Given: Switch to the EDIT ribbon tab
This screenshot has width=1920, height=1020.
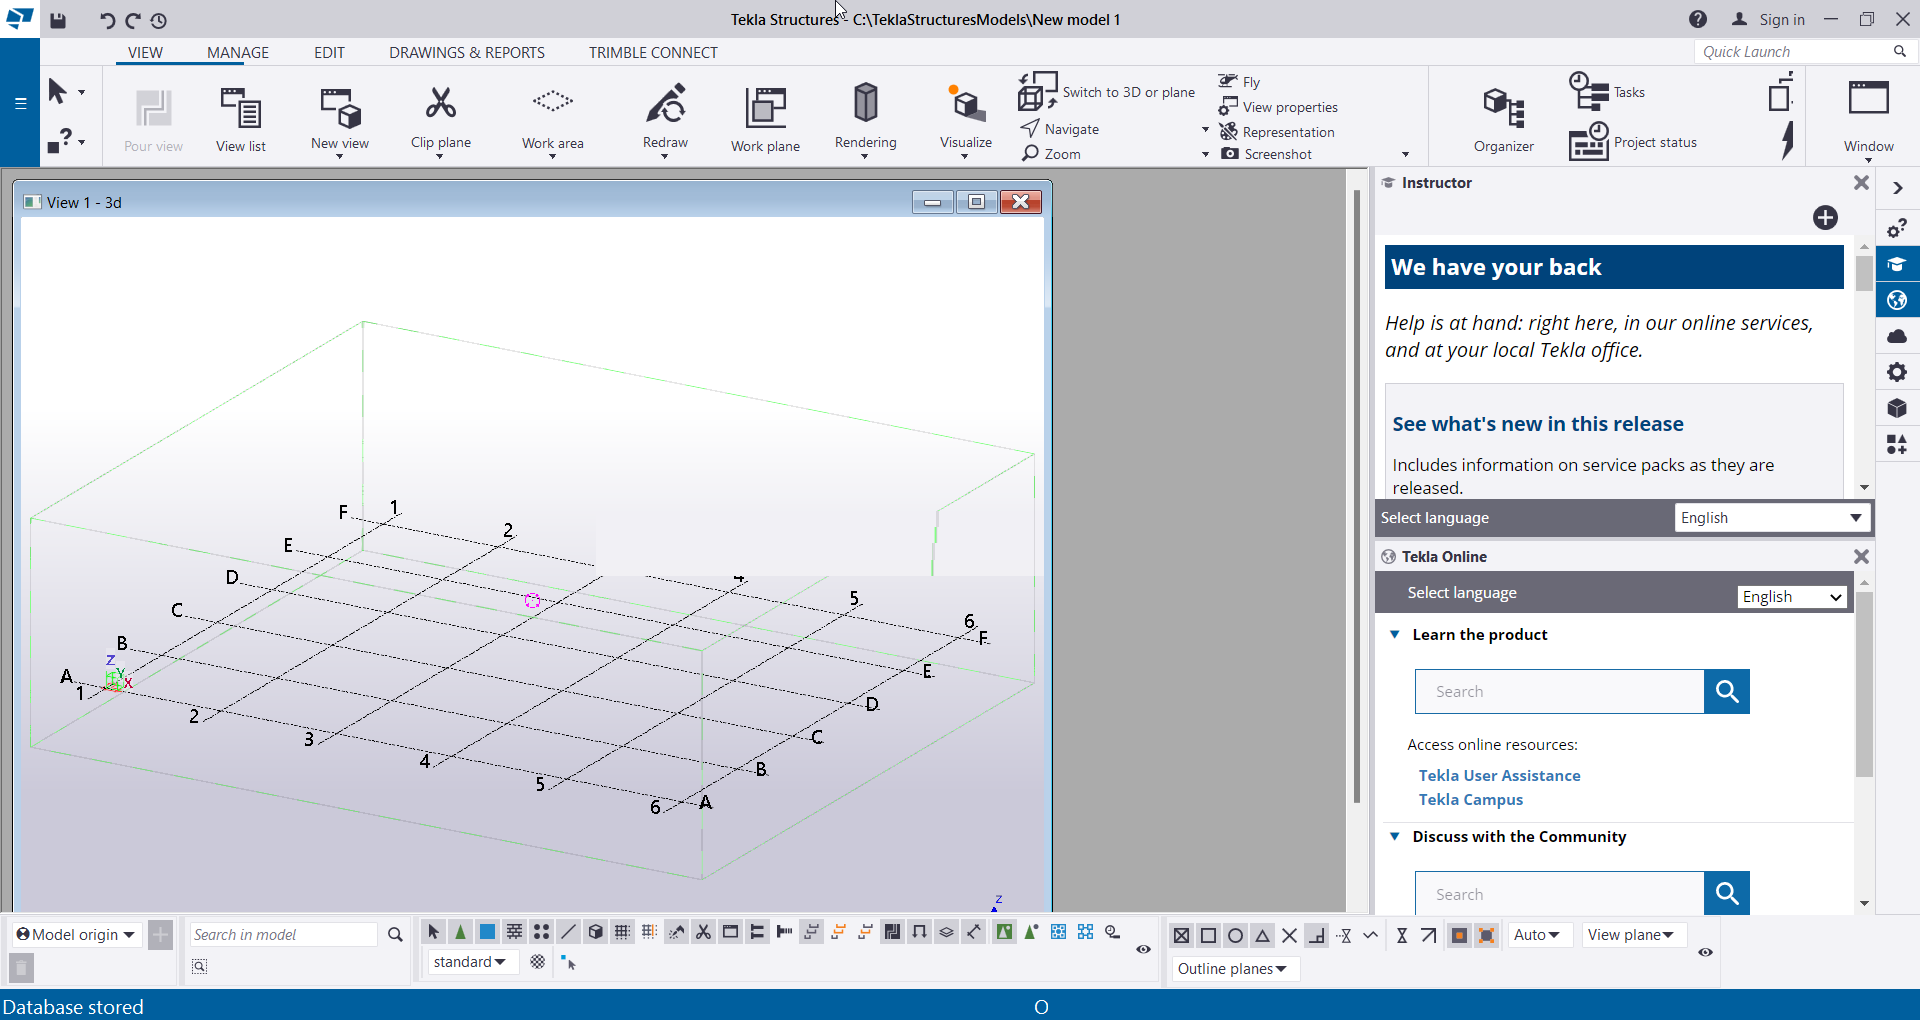Looking at the screenshot, I should pyautogui.click(x=328, y=52).
